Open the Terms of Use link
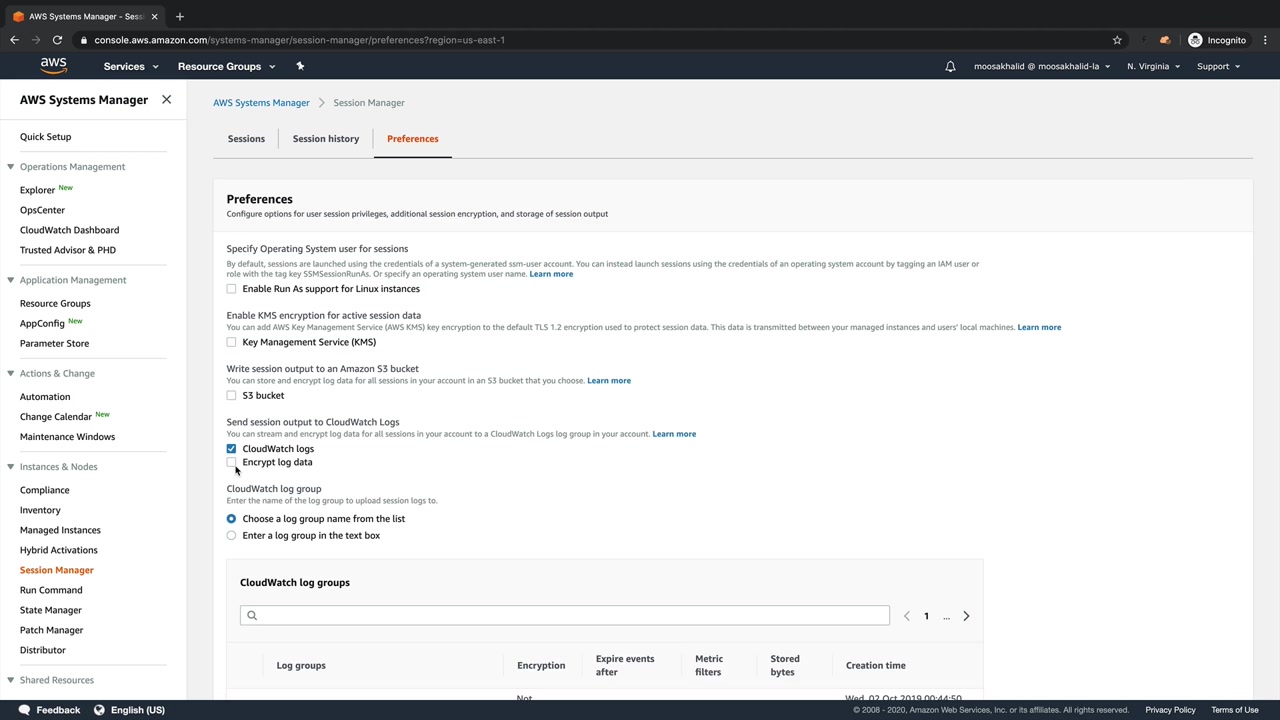 pyautogui.click(x=1235, y=710)
